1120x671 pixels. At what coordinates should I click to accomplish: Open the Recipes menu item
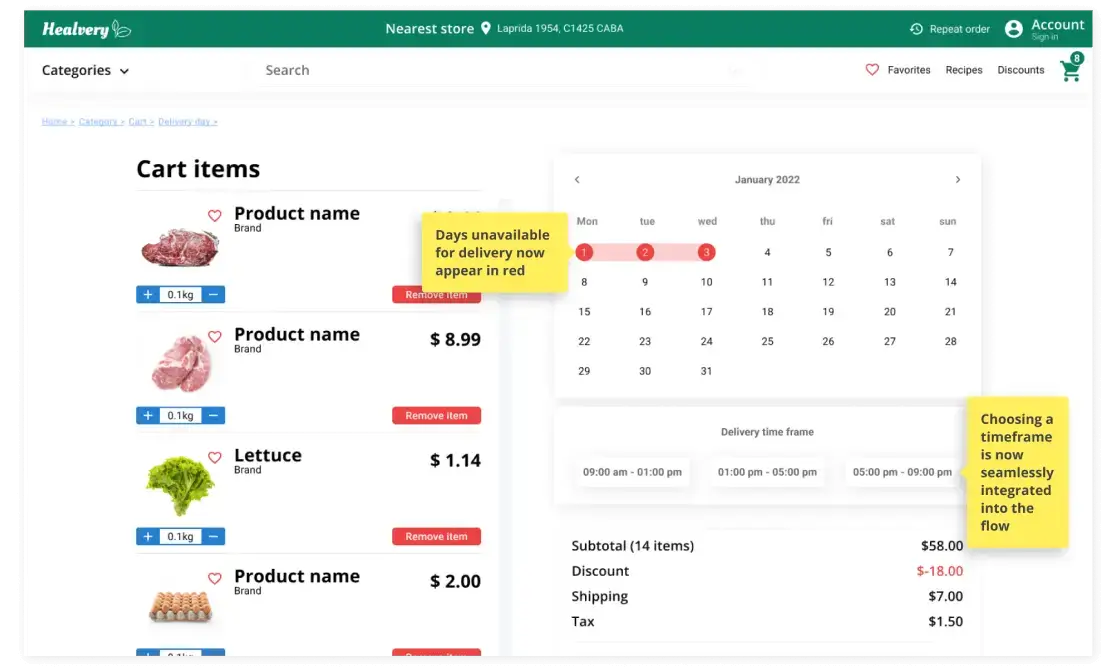(x=964, y=70)
